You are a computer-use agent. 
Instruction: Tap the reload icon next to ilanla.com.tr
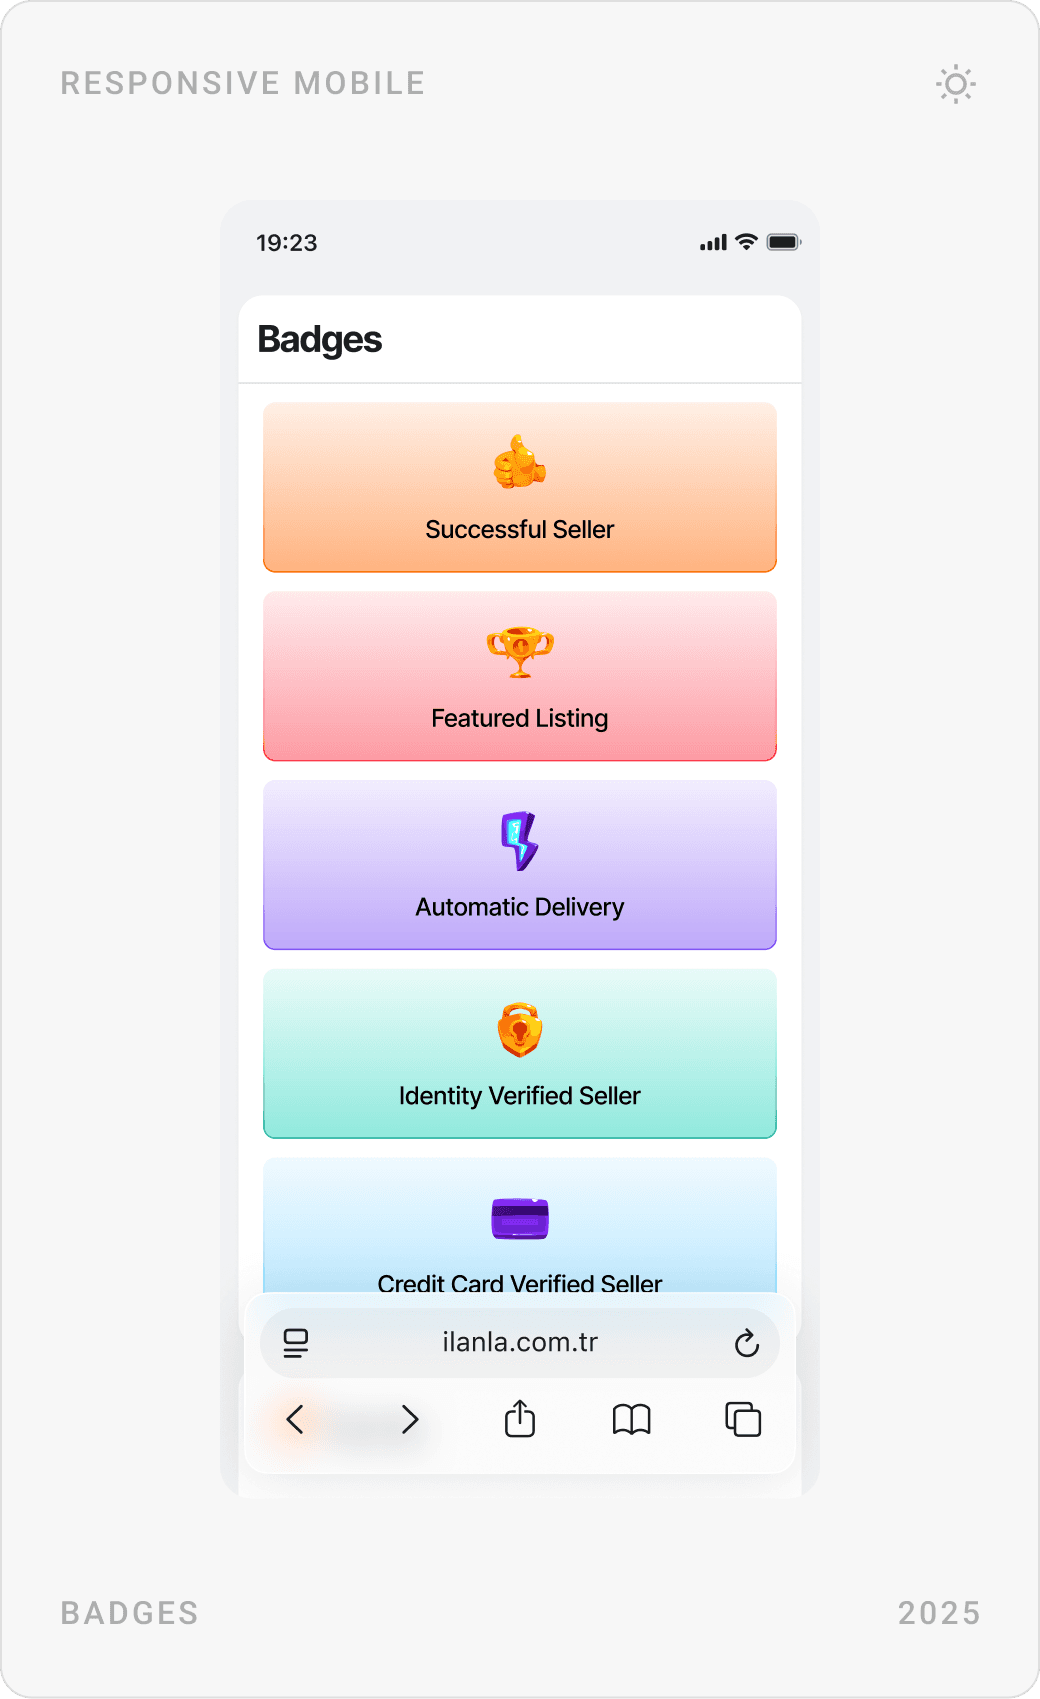pos(747,1343)
